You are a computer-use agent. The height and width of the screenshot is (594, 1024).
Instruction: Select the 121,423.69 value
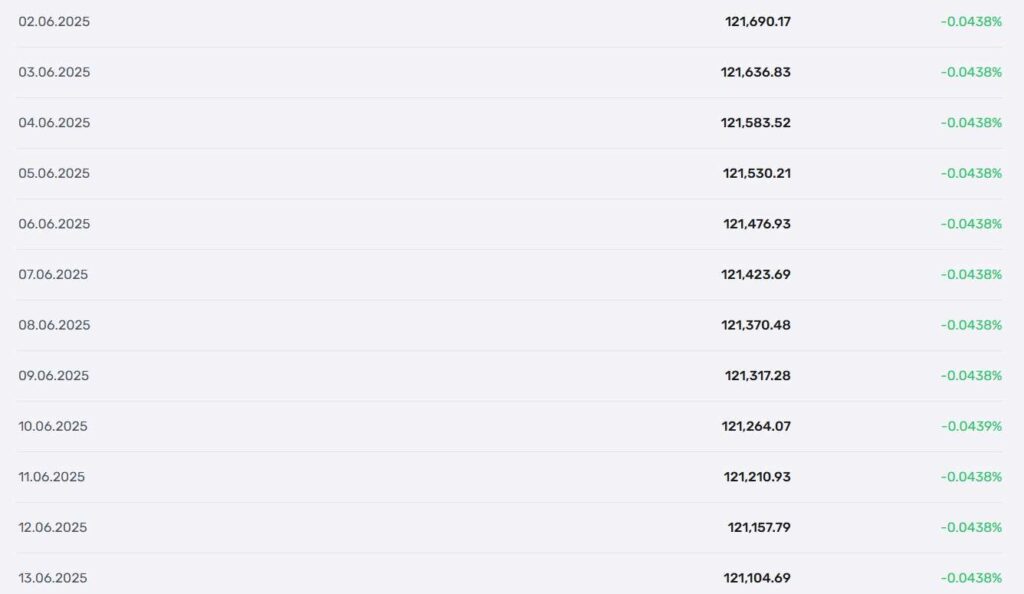[756, 274]
